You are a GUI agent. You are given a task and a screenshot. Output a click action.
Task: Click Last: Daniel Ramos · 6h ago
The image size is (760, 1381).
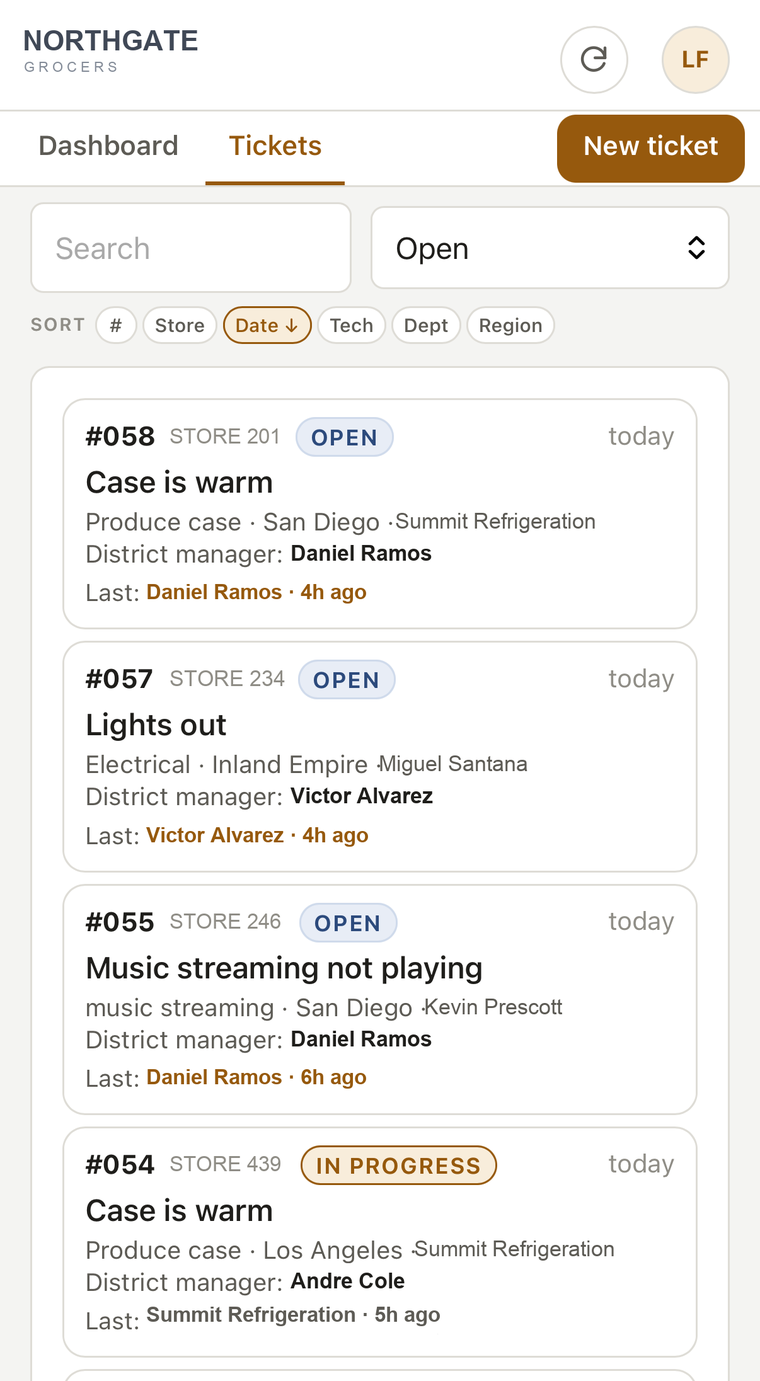(x=226, y=1077)
